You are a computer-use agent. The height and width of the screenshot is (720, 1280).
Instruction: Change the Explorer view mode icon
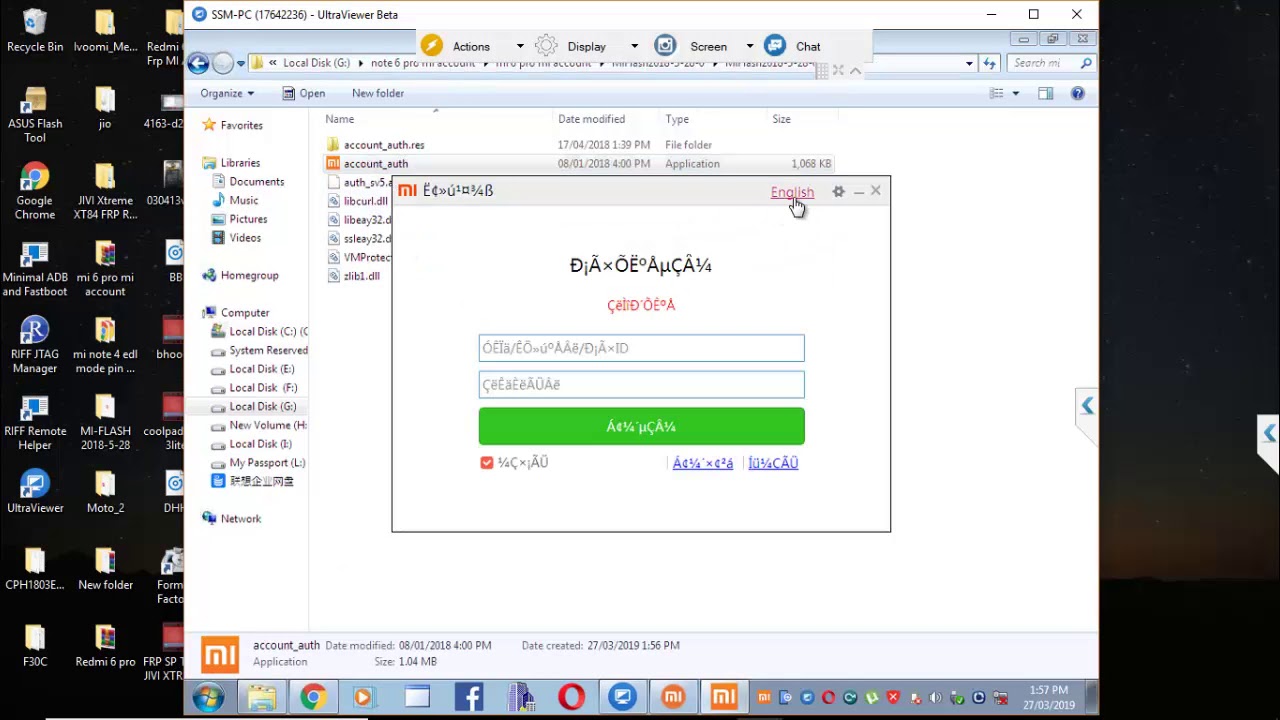pos(996,93)
